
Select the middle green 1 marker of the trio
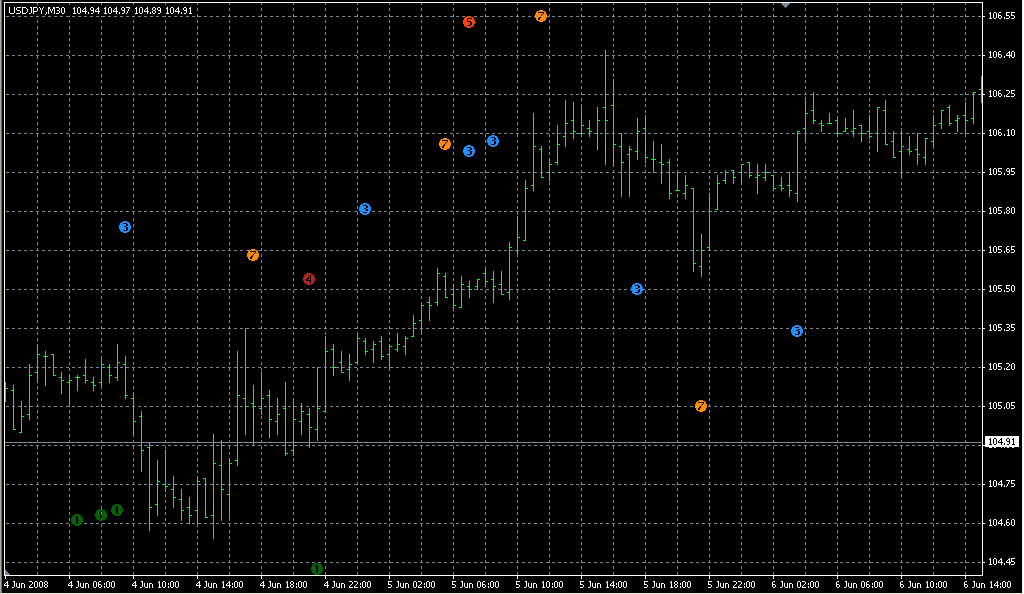click(101, 515)
